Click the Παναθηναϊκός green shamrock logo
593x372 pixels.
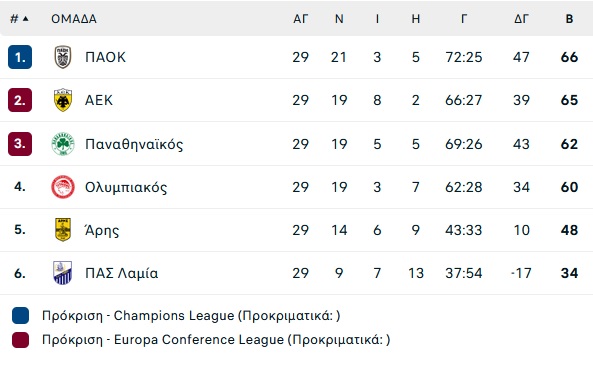[63, 144]
